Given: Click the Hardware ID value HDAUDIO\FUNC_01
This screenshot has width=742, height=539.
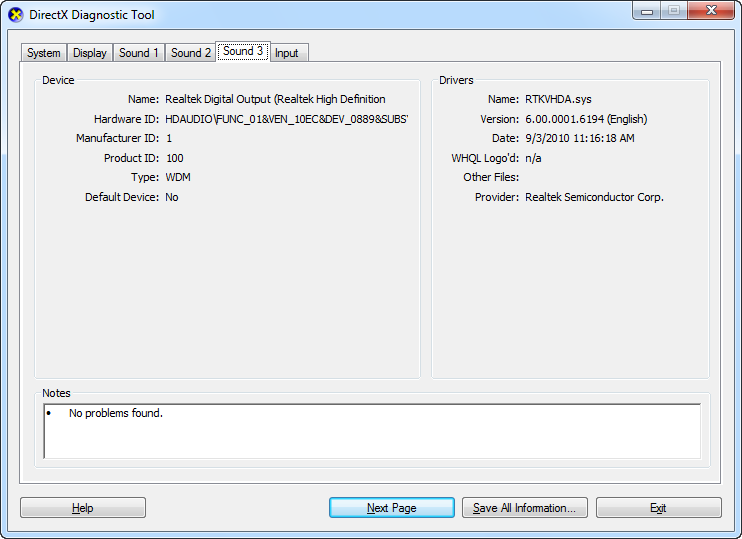Looking at the screenshot, I should 287,119.
